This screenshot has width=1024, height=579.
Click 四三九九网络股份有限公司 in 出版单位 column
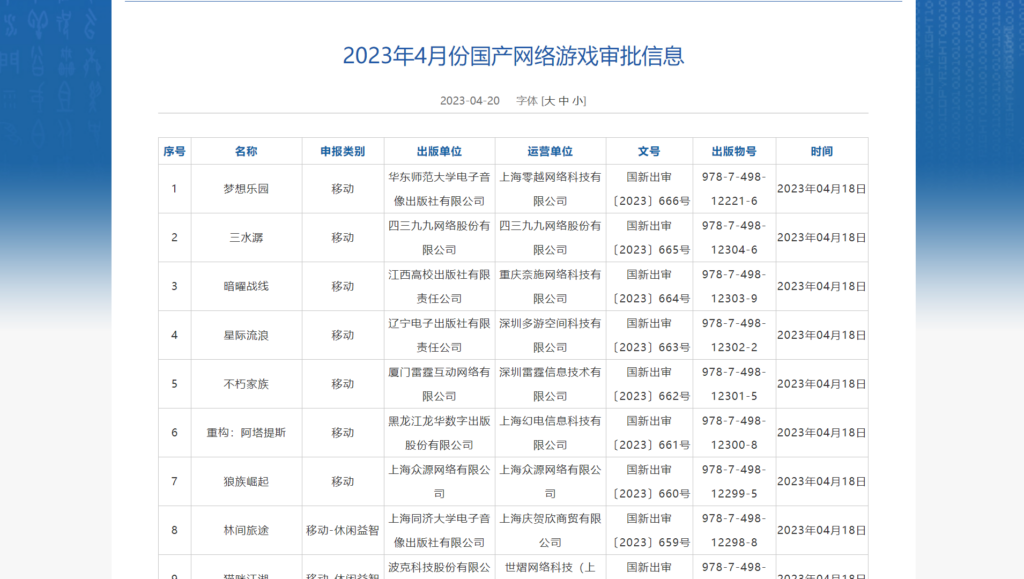pos(440,238)
